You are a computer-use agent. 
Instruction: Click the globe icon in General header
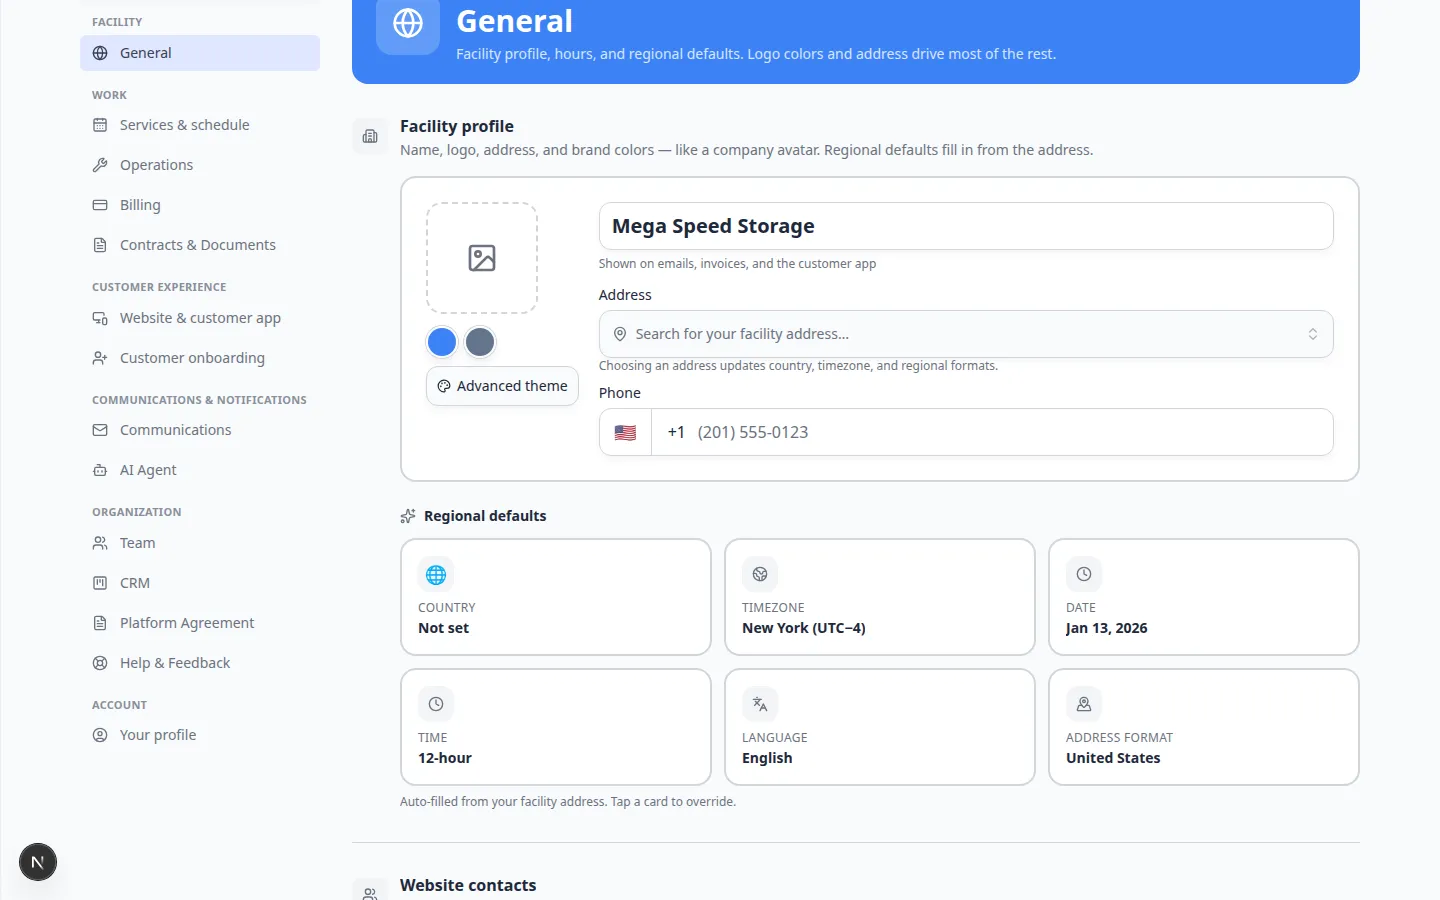coord(408,23)
